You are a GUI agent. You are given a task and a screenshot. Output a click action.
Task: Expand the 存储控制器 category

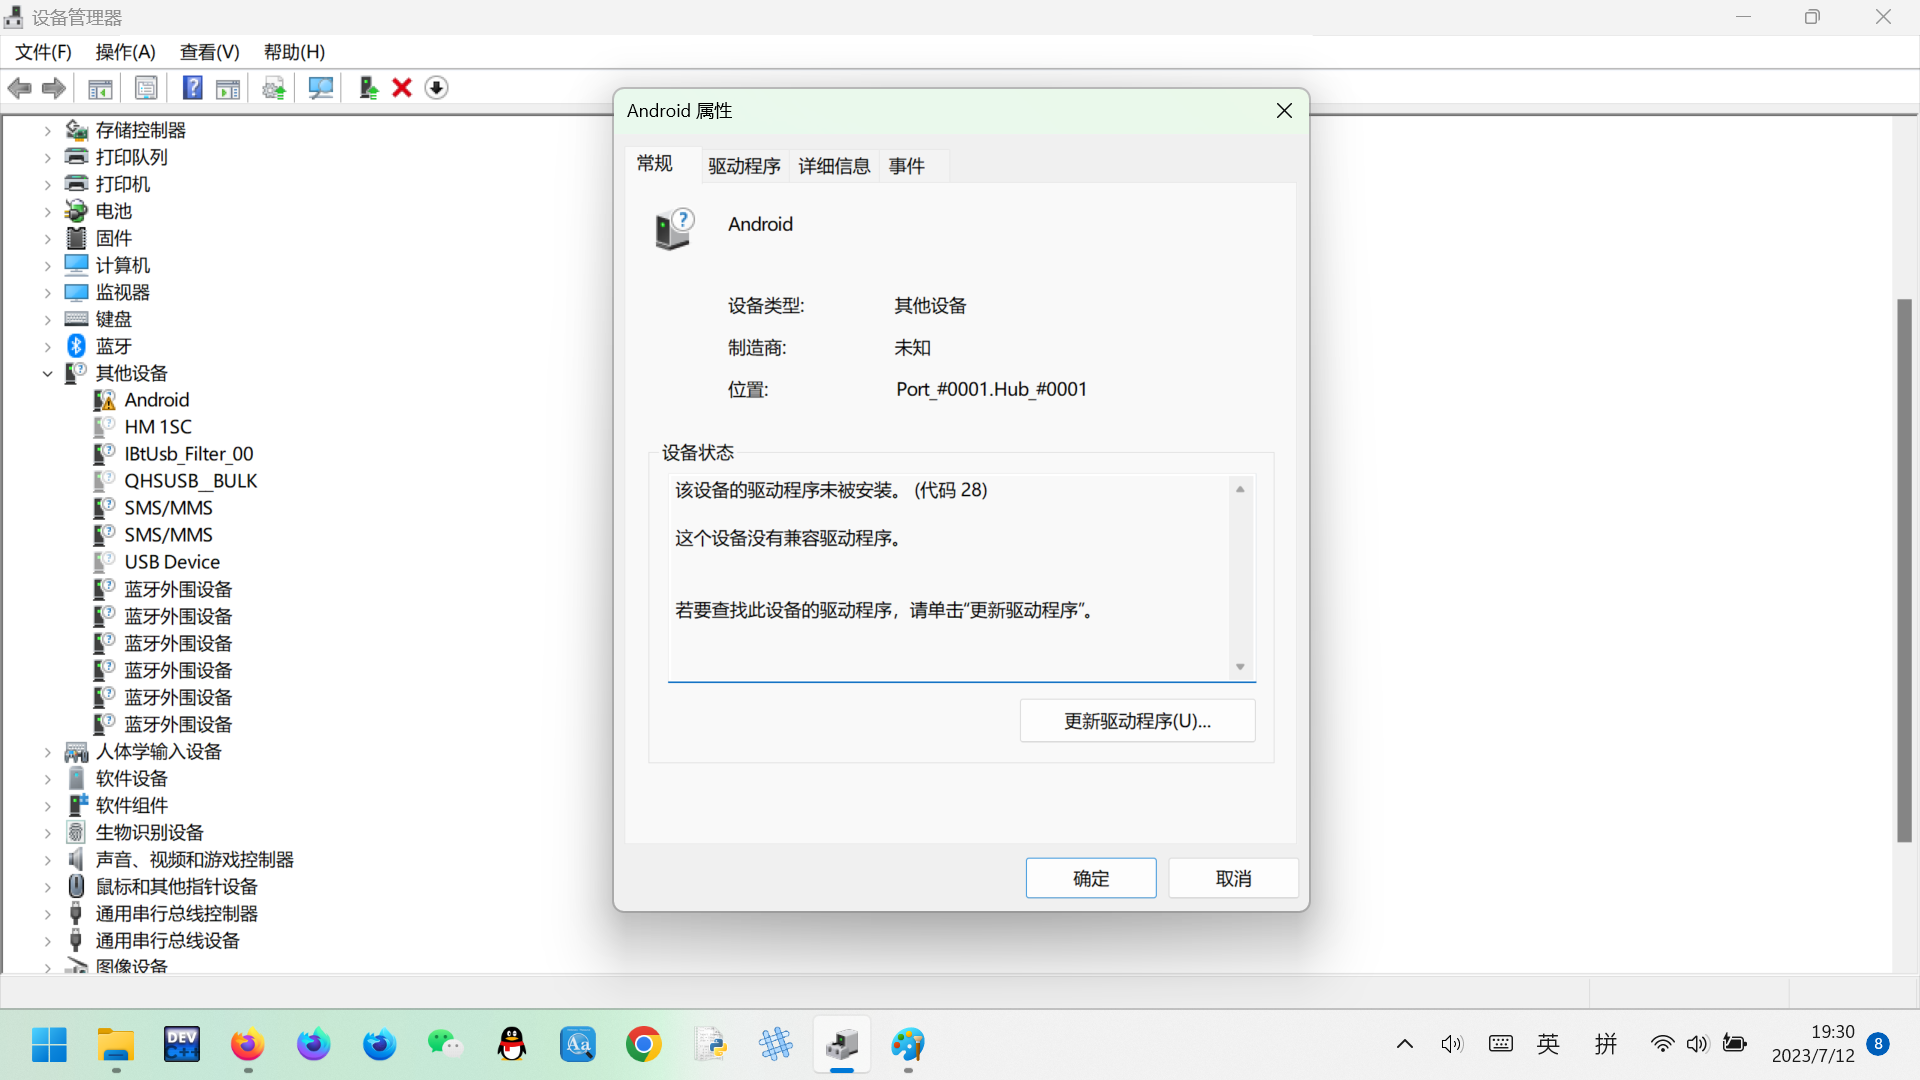coord(47,131)
